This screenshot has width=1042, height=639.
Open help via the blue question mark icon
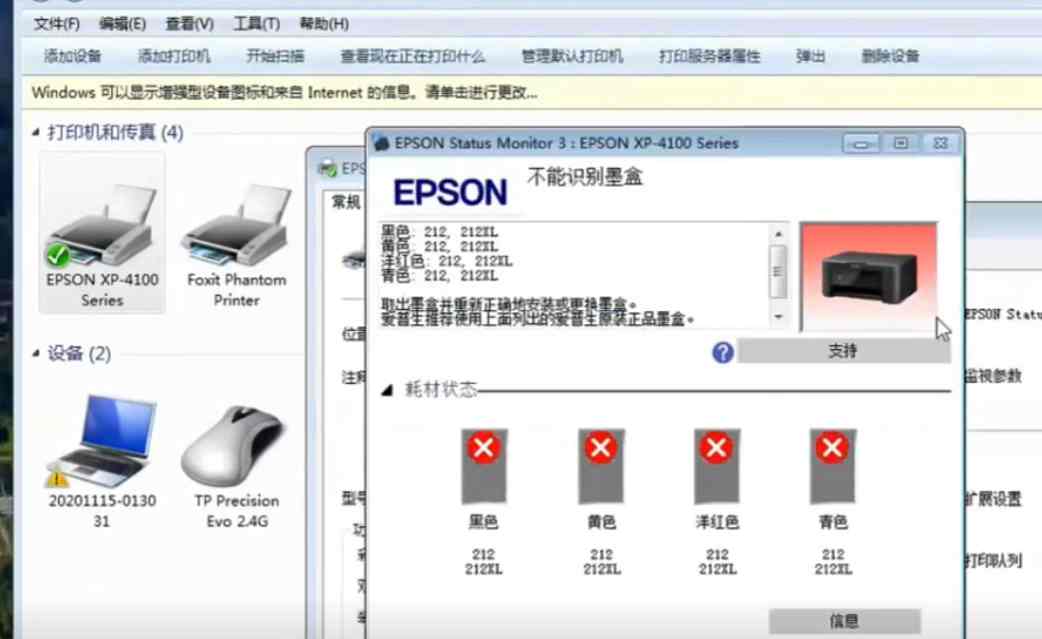pos(721,351)
